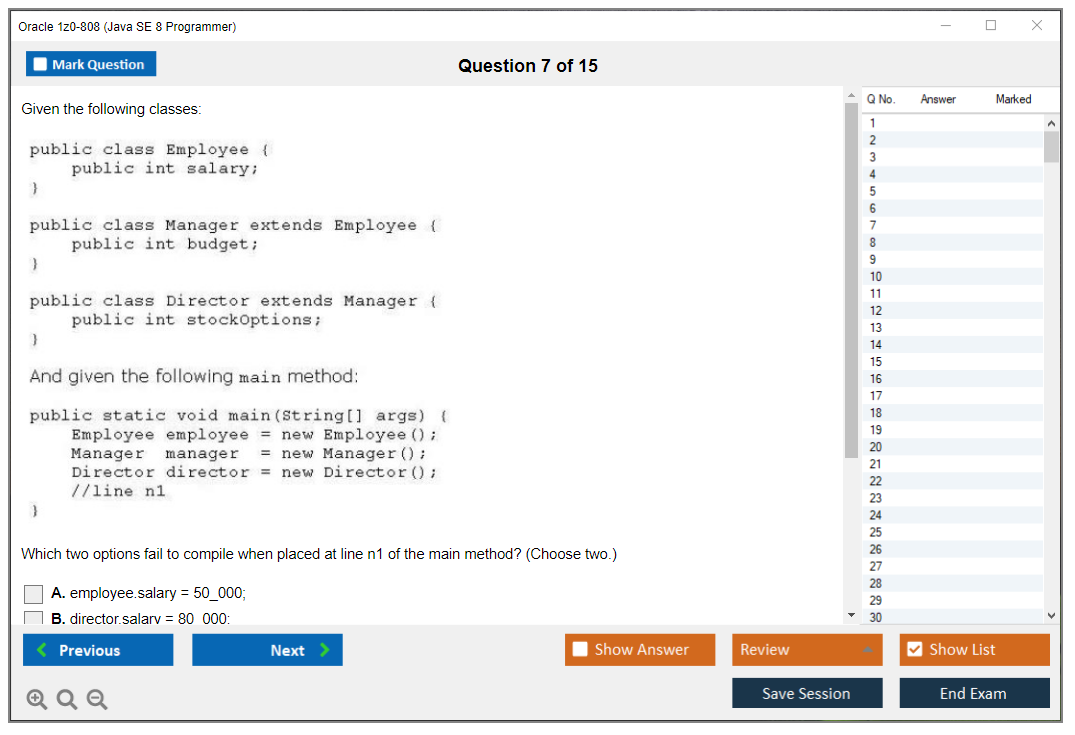The image size is (1075, 735).
Task: Toggle the Show Answer checkbox
Action: click(581, 650)
